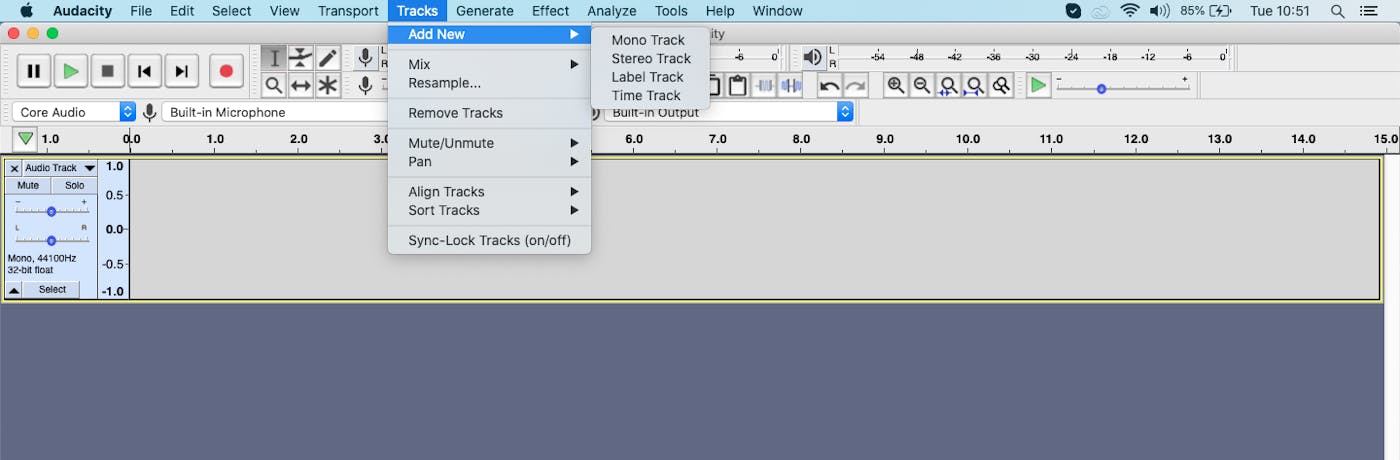Start playback with the green Play button

(x=71, y=71)
